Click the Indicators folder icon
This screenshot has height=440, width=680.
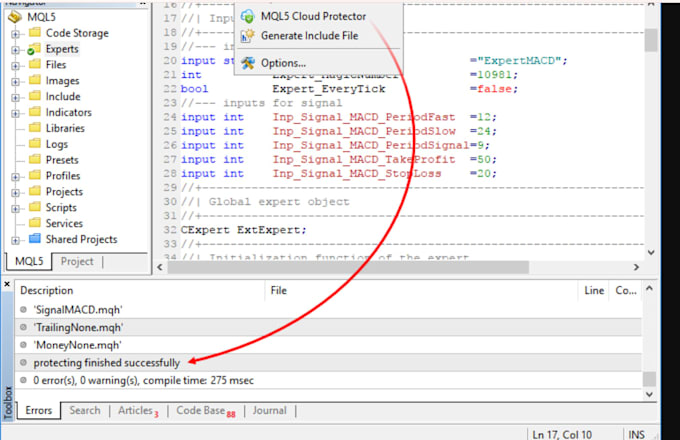coord(35,112)
